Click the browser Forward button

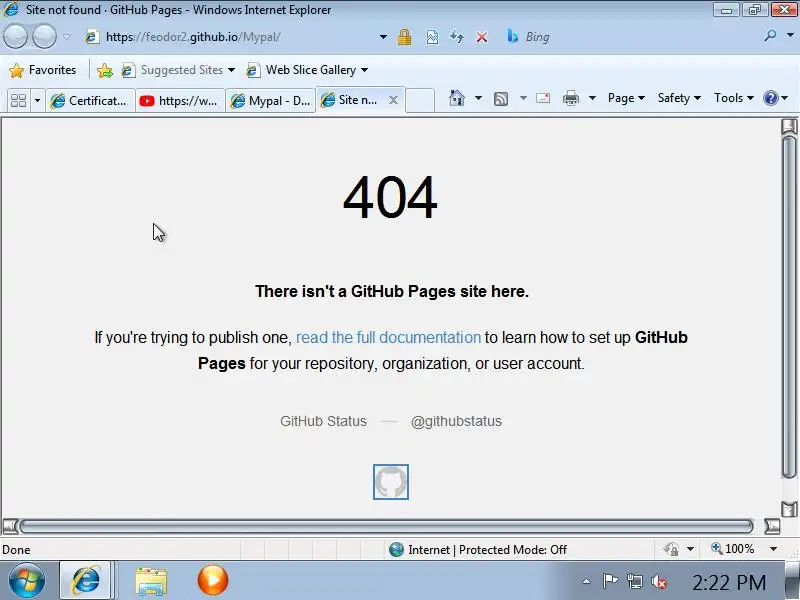pos(44,37)
